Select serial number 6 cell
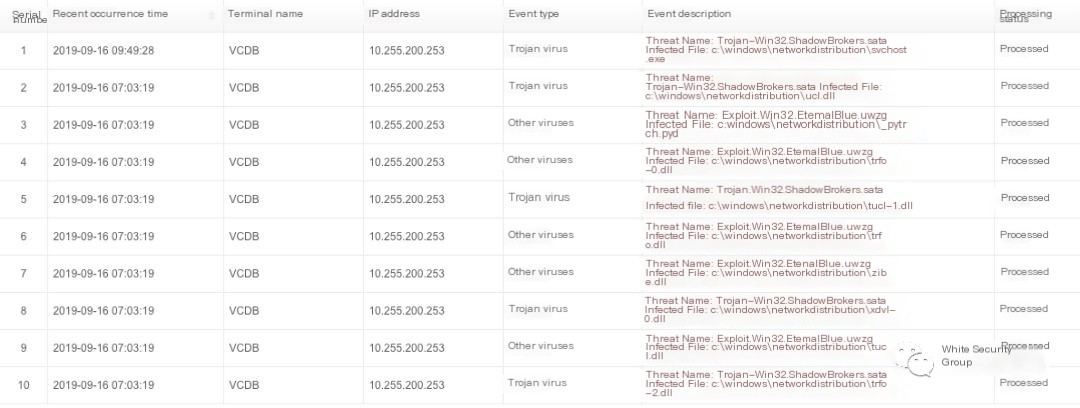This screenshot has height=408, width=1080. coord(24,235)
